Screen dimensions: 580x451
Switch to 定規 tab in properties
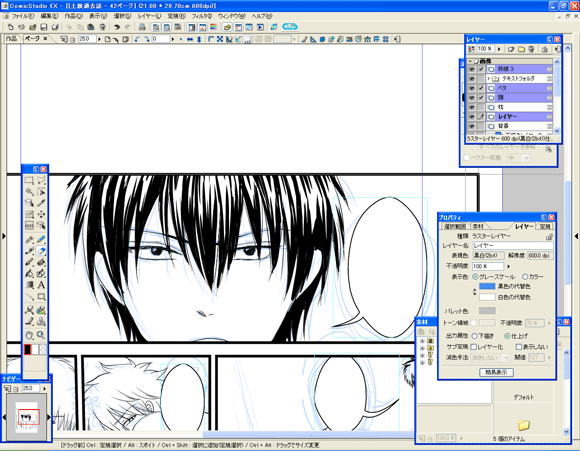545,226
